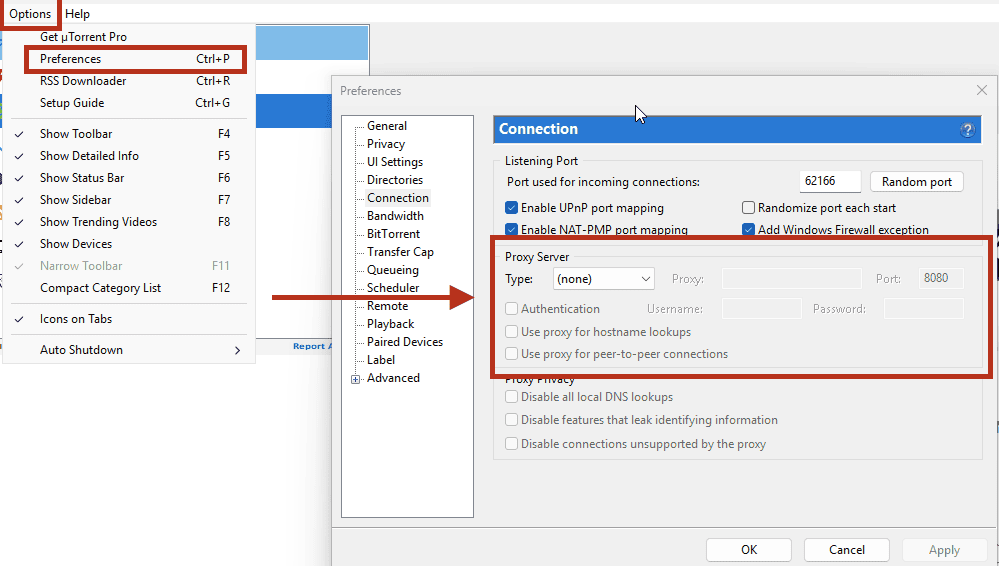Image resolution: width=999 pixels, height=566 pixels.
Task: Choose Get µTorrent Pro menu entry
Action: pos(129,37)
